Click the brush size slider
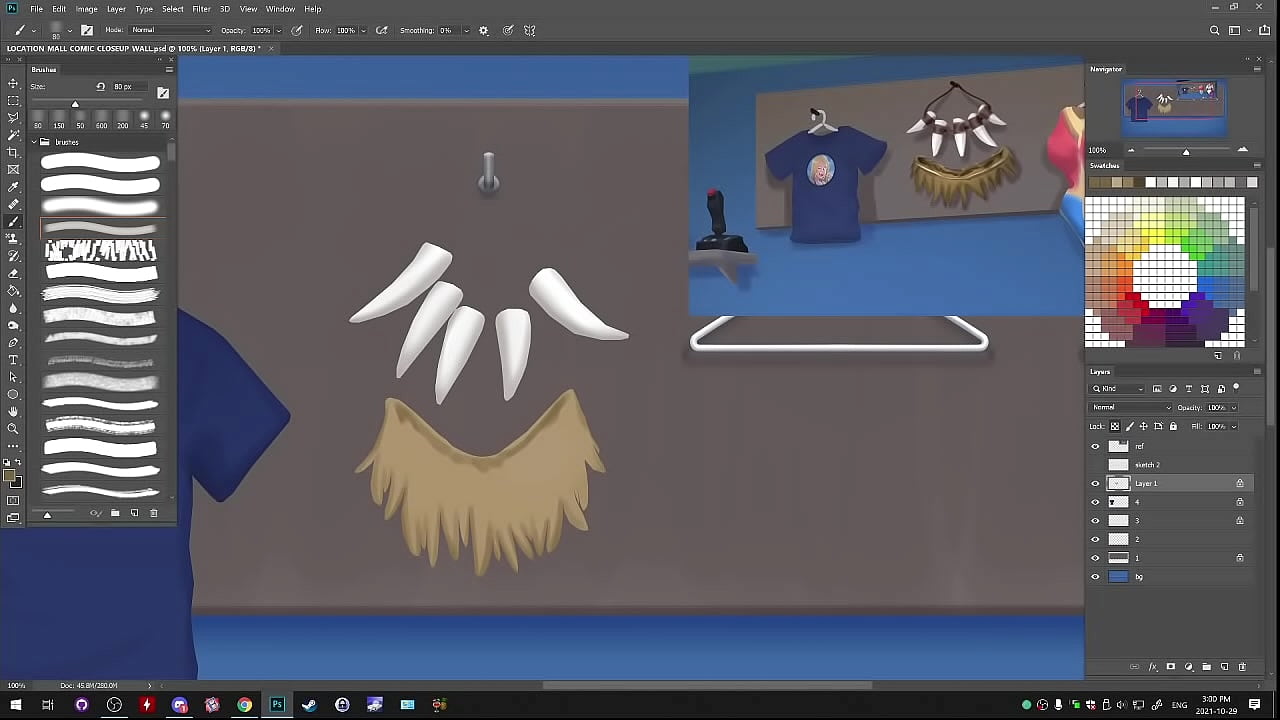1280x720 pixels. [75, 104]
